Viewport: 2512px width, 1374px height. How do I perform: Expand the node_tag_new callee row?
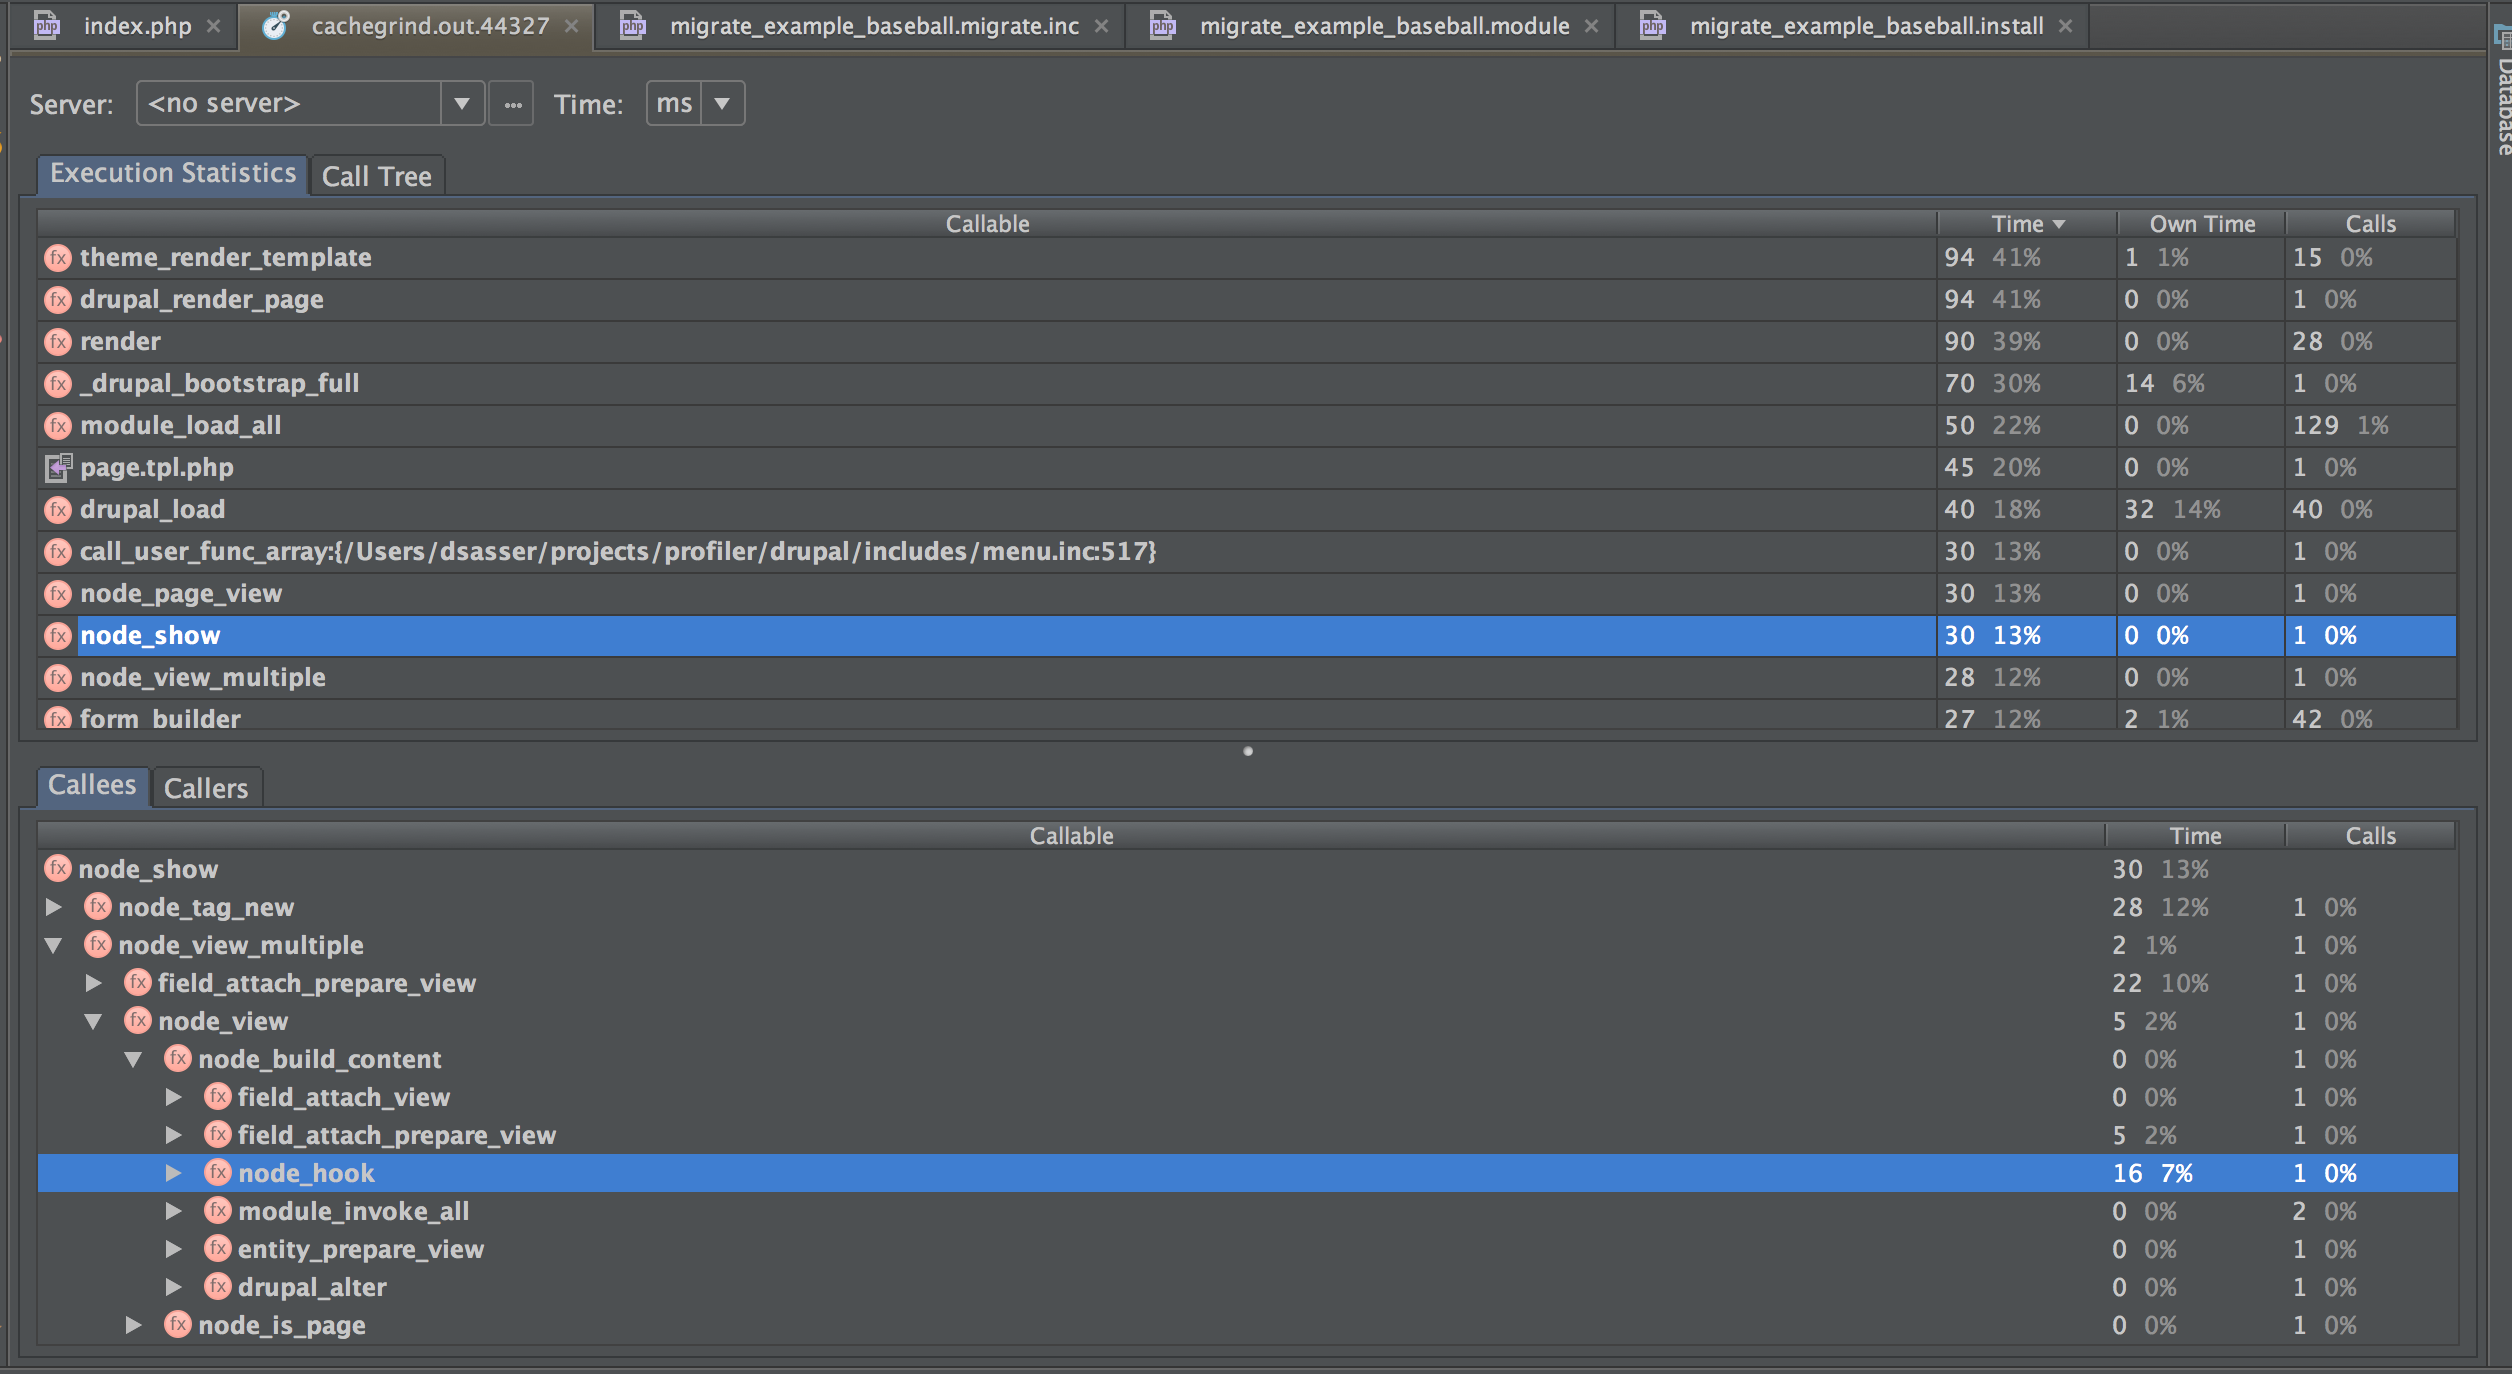54,907
